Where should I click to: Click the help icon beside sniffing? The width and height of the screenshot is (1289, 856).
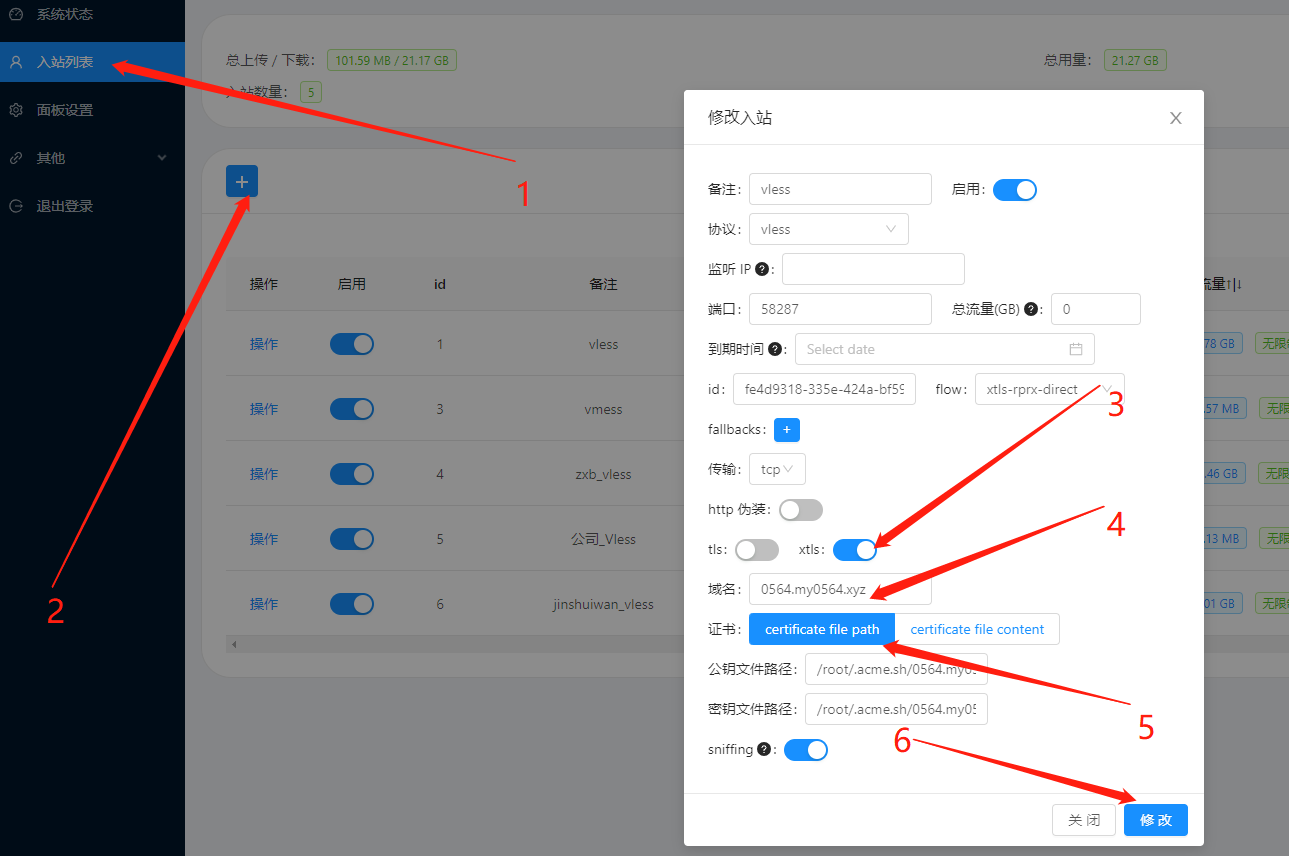coord(766,748)
